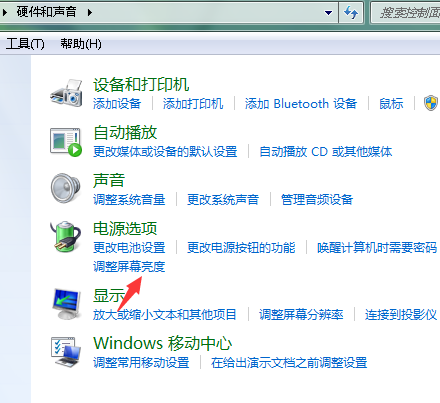Image resolution: width=440 pixels, height=403 pixels.
Task: Open the 声音 heading link
Action: (x=109, y=180)
